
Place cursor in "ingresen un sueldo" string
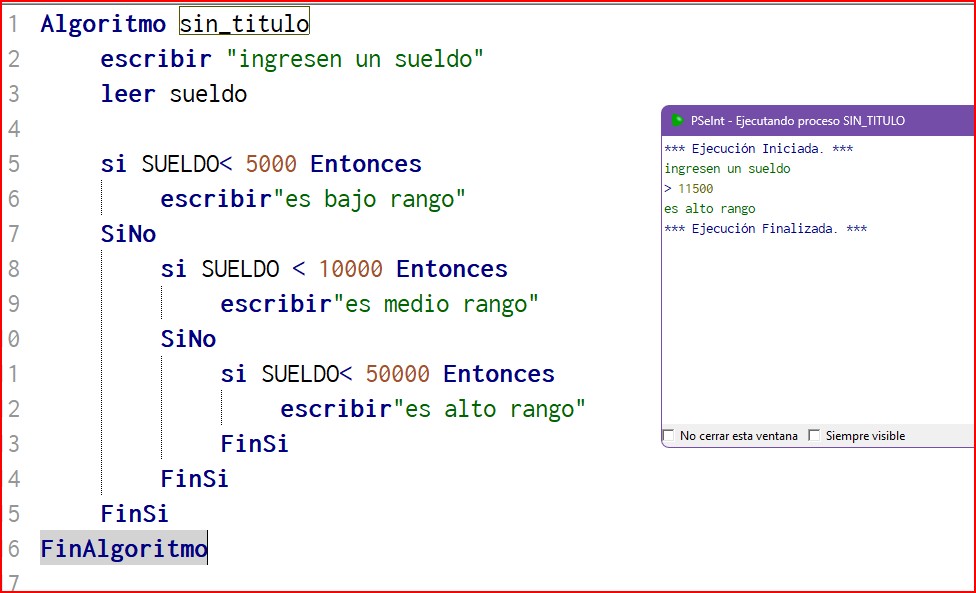[x=355, y=59]
